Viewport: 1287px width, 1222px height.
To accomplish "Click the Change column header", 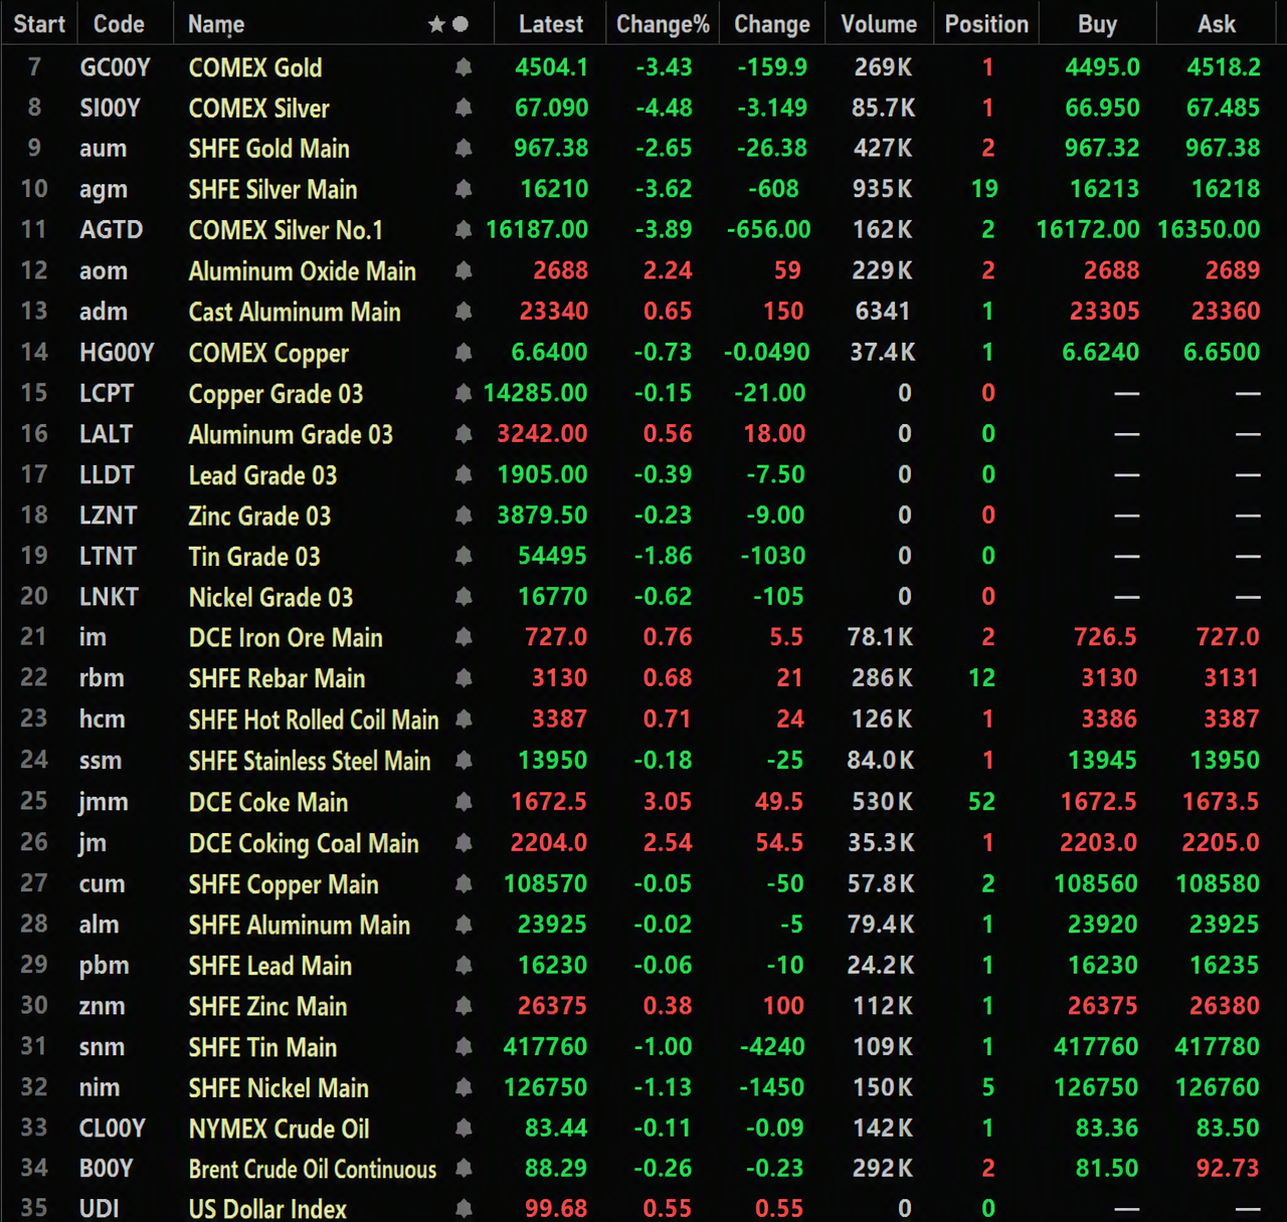I will (x=772, y=24).
